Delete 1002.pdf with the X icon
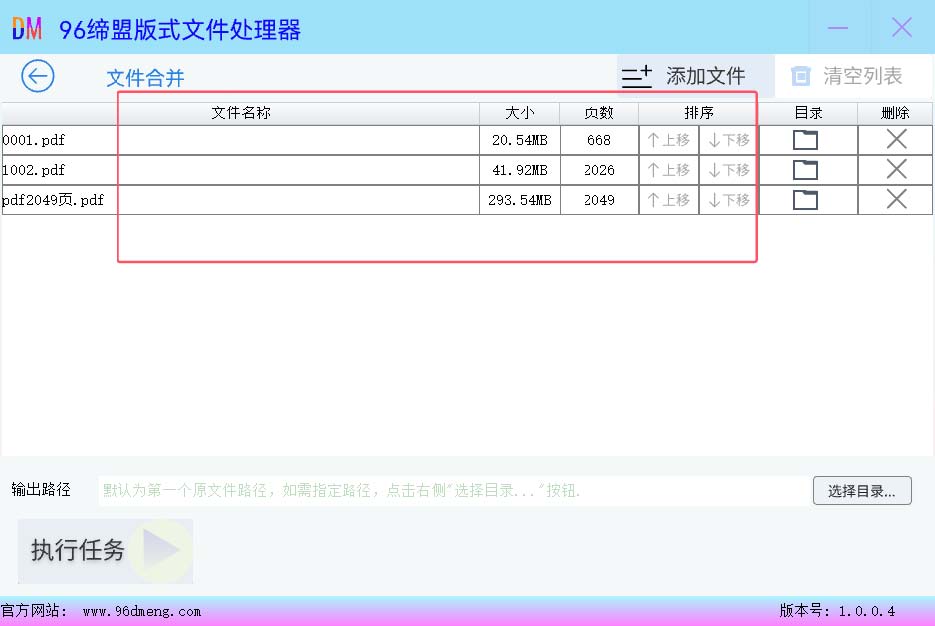This screenshot has height=626, width=935. [896, 169]
